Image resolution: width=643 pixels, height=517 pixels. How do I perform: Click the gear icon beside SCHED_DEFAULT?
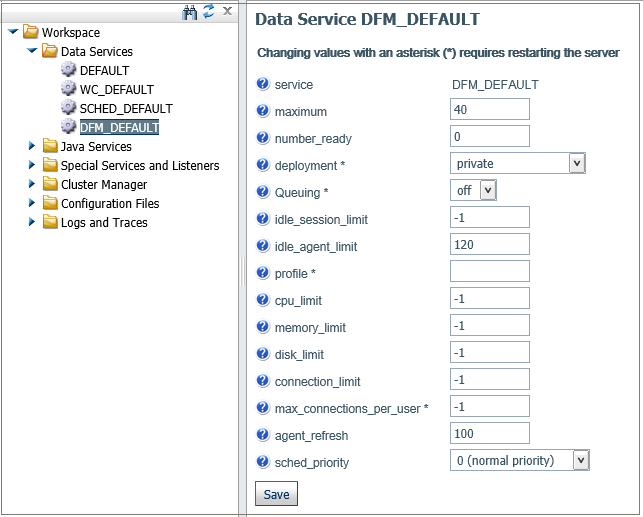(x=68, y=107)
